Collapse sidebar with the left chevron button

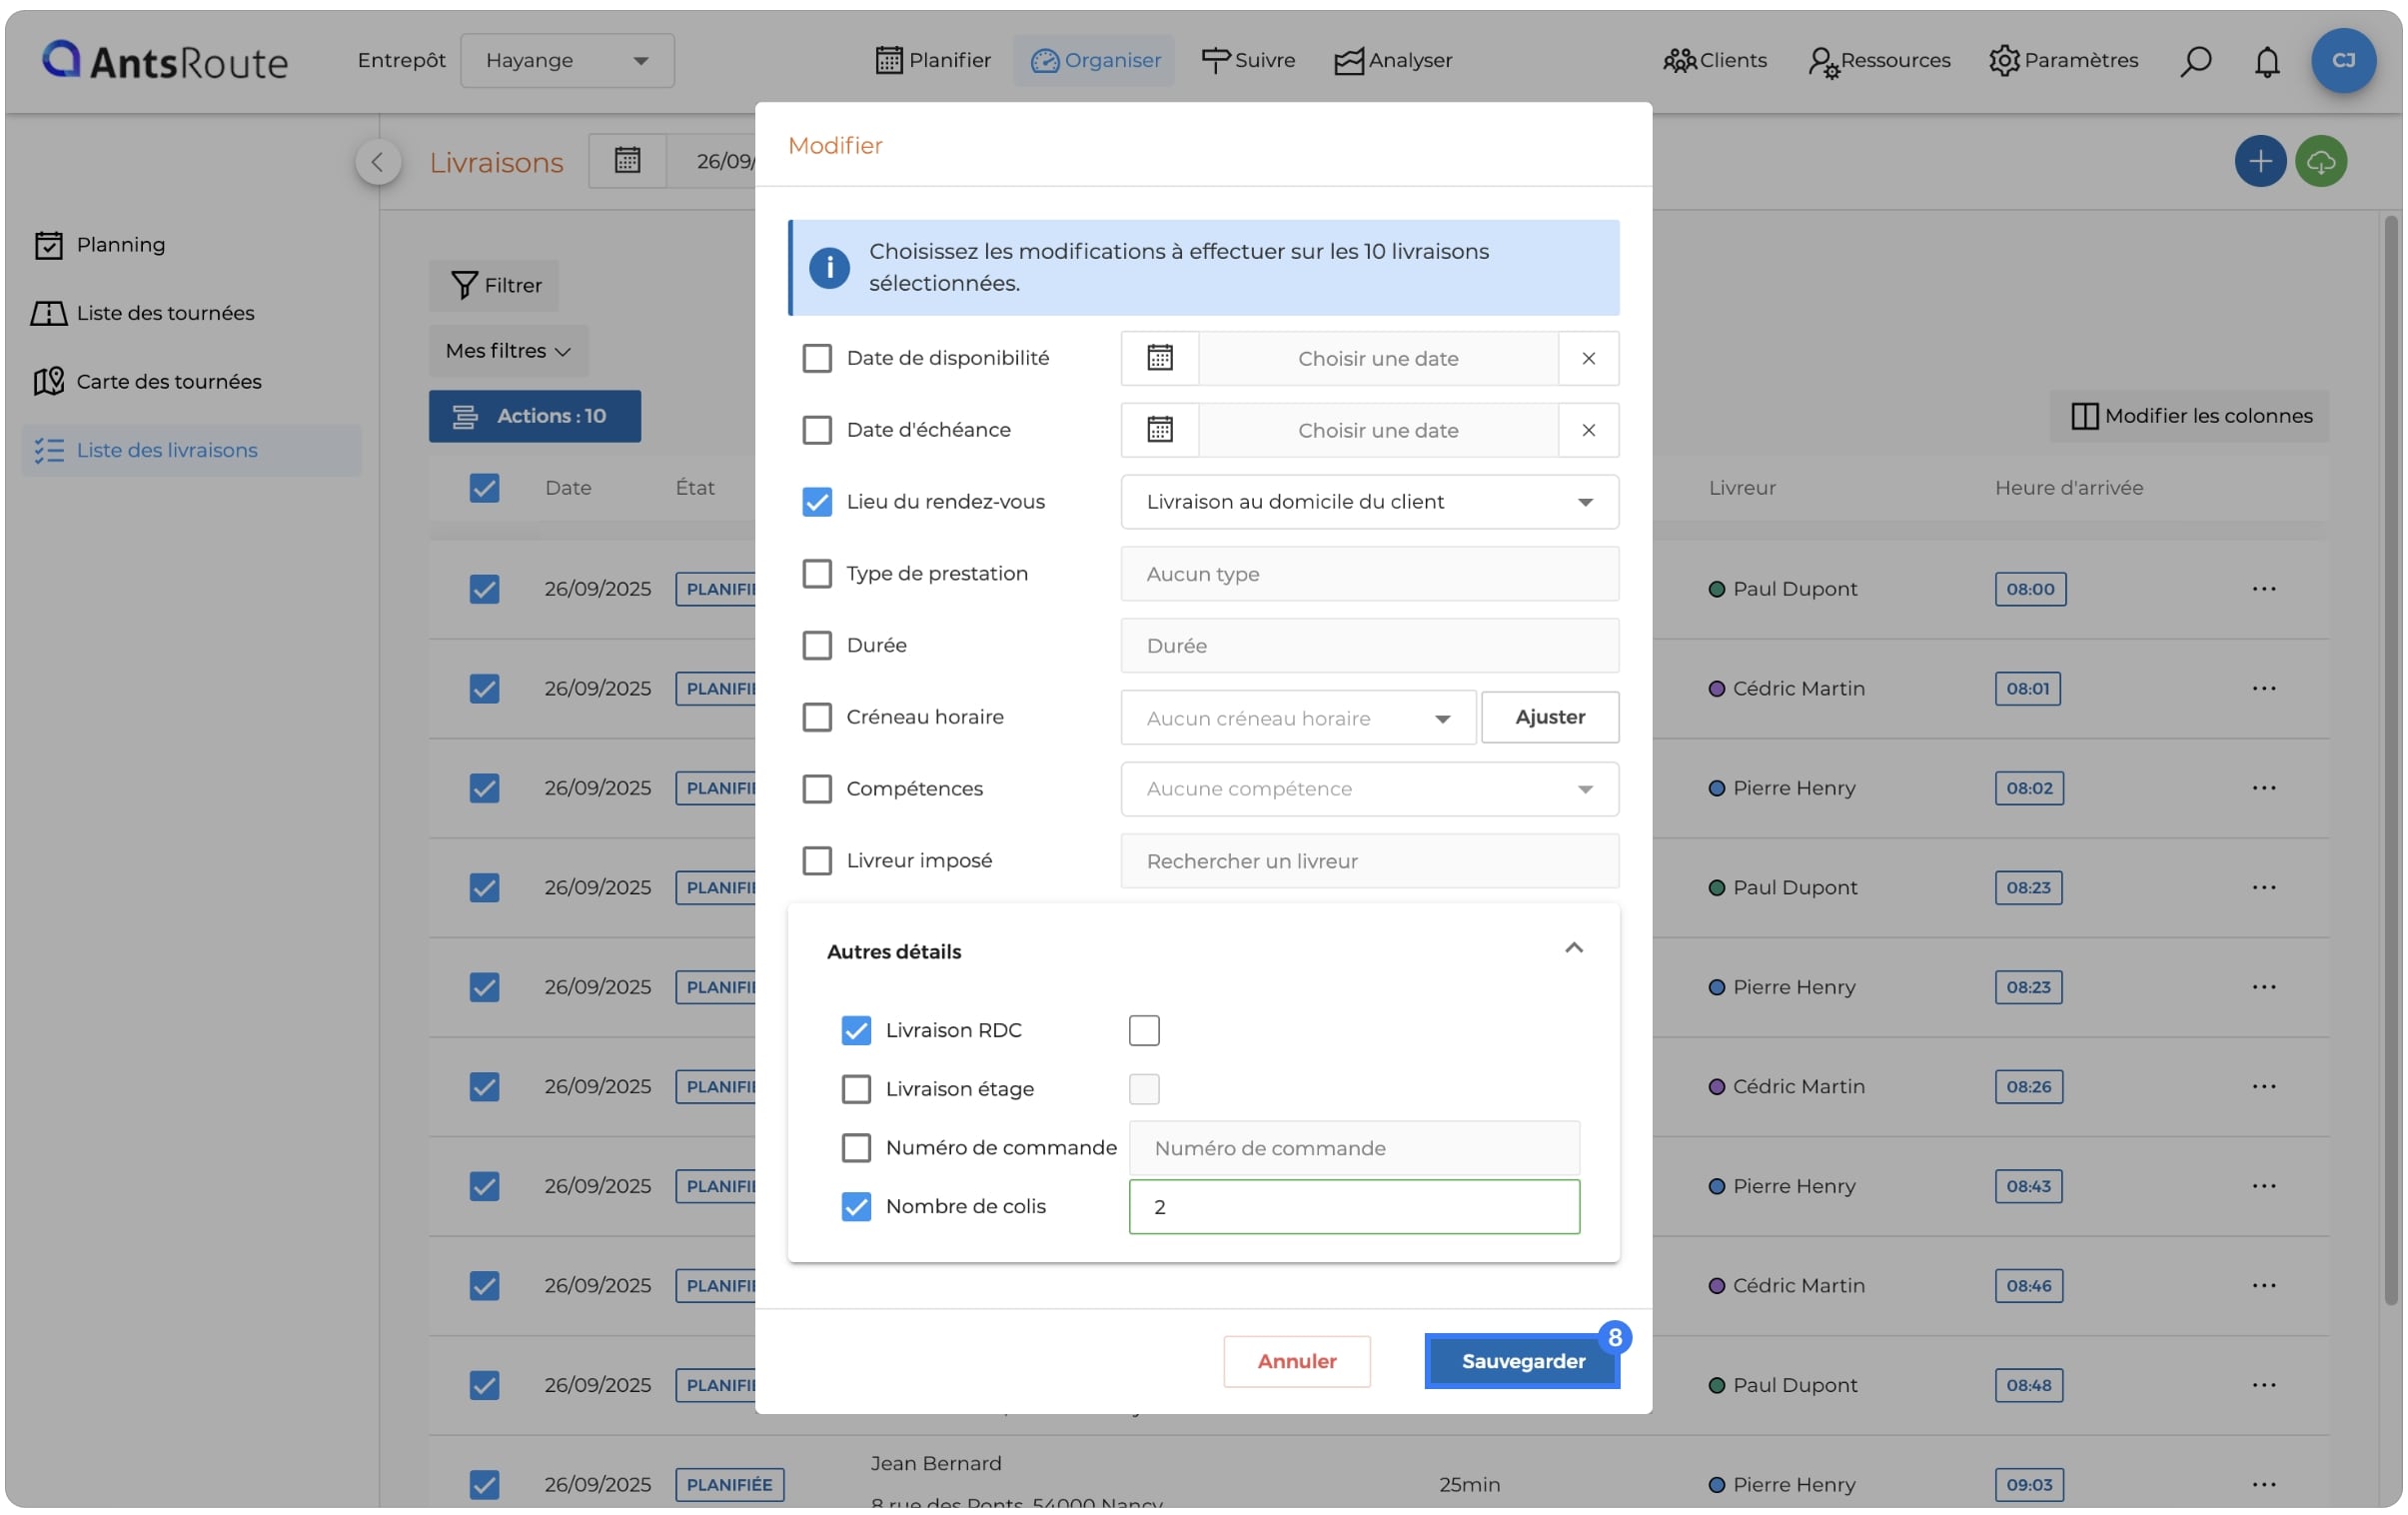click(378, 162)
